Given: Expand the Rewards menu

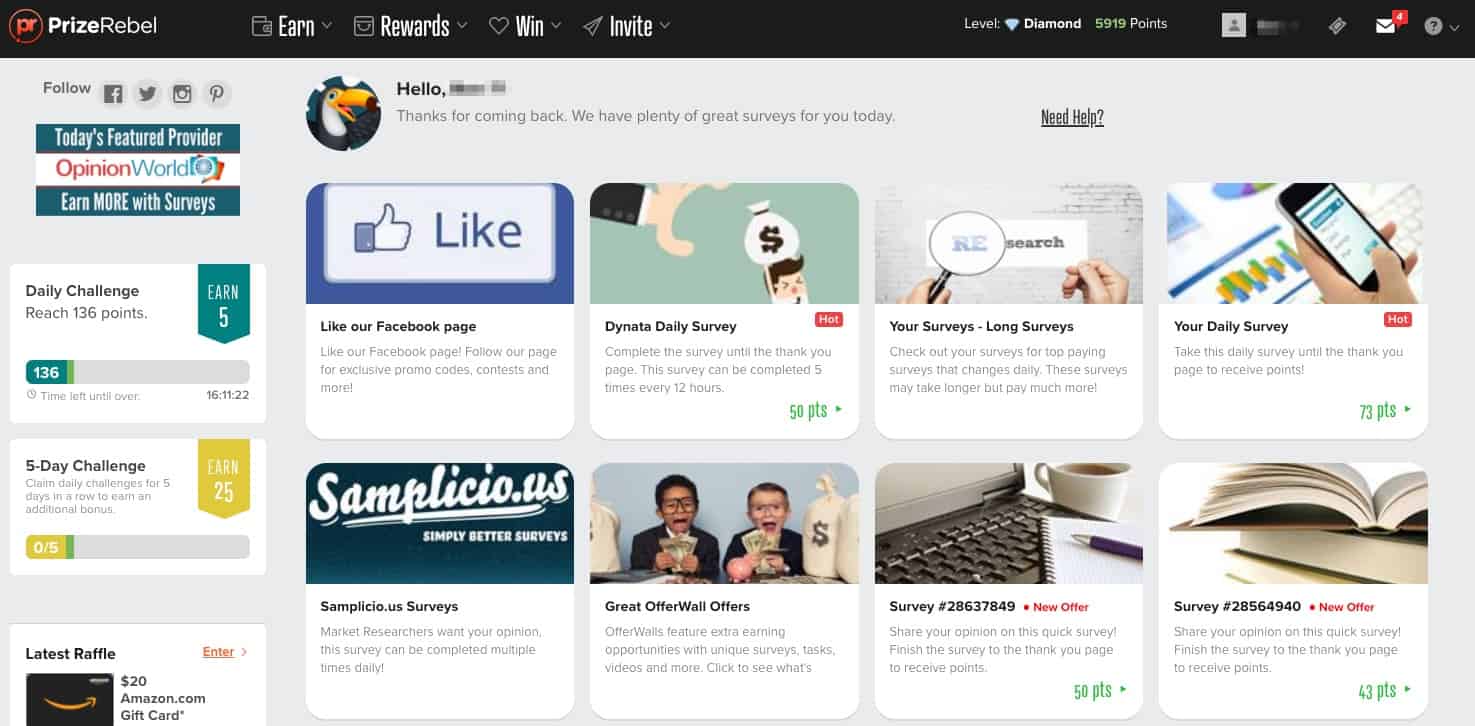Looking at the screenshot, I should 411,26.
